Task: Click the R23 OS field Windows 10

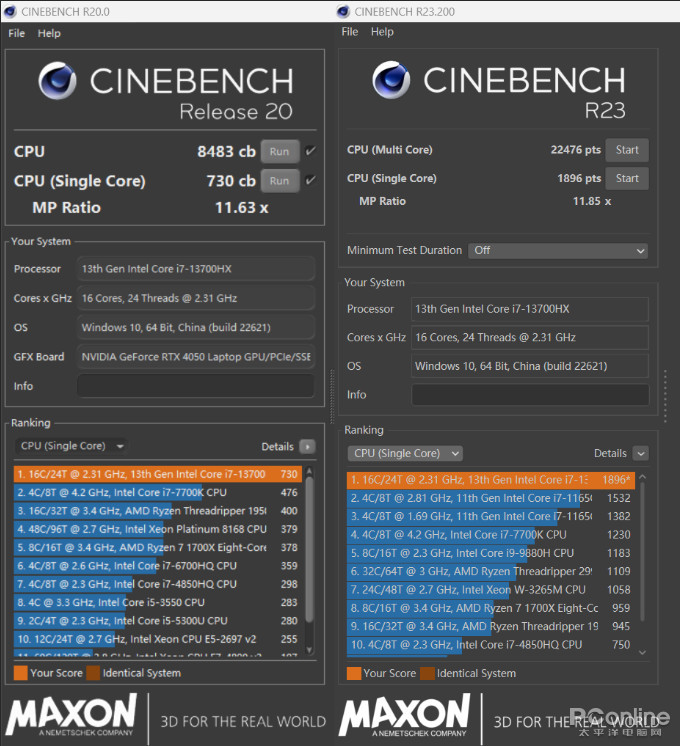Action: pyautogui.click(x=530, y=366)
